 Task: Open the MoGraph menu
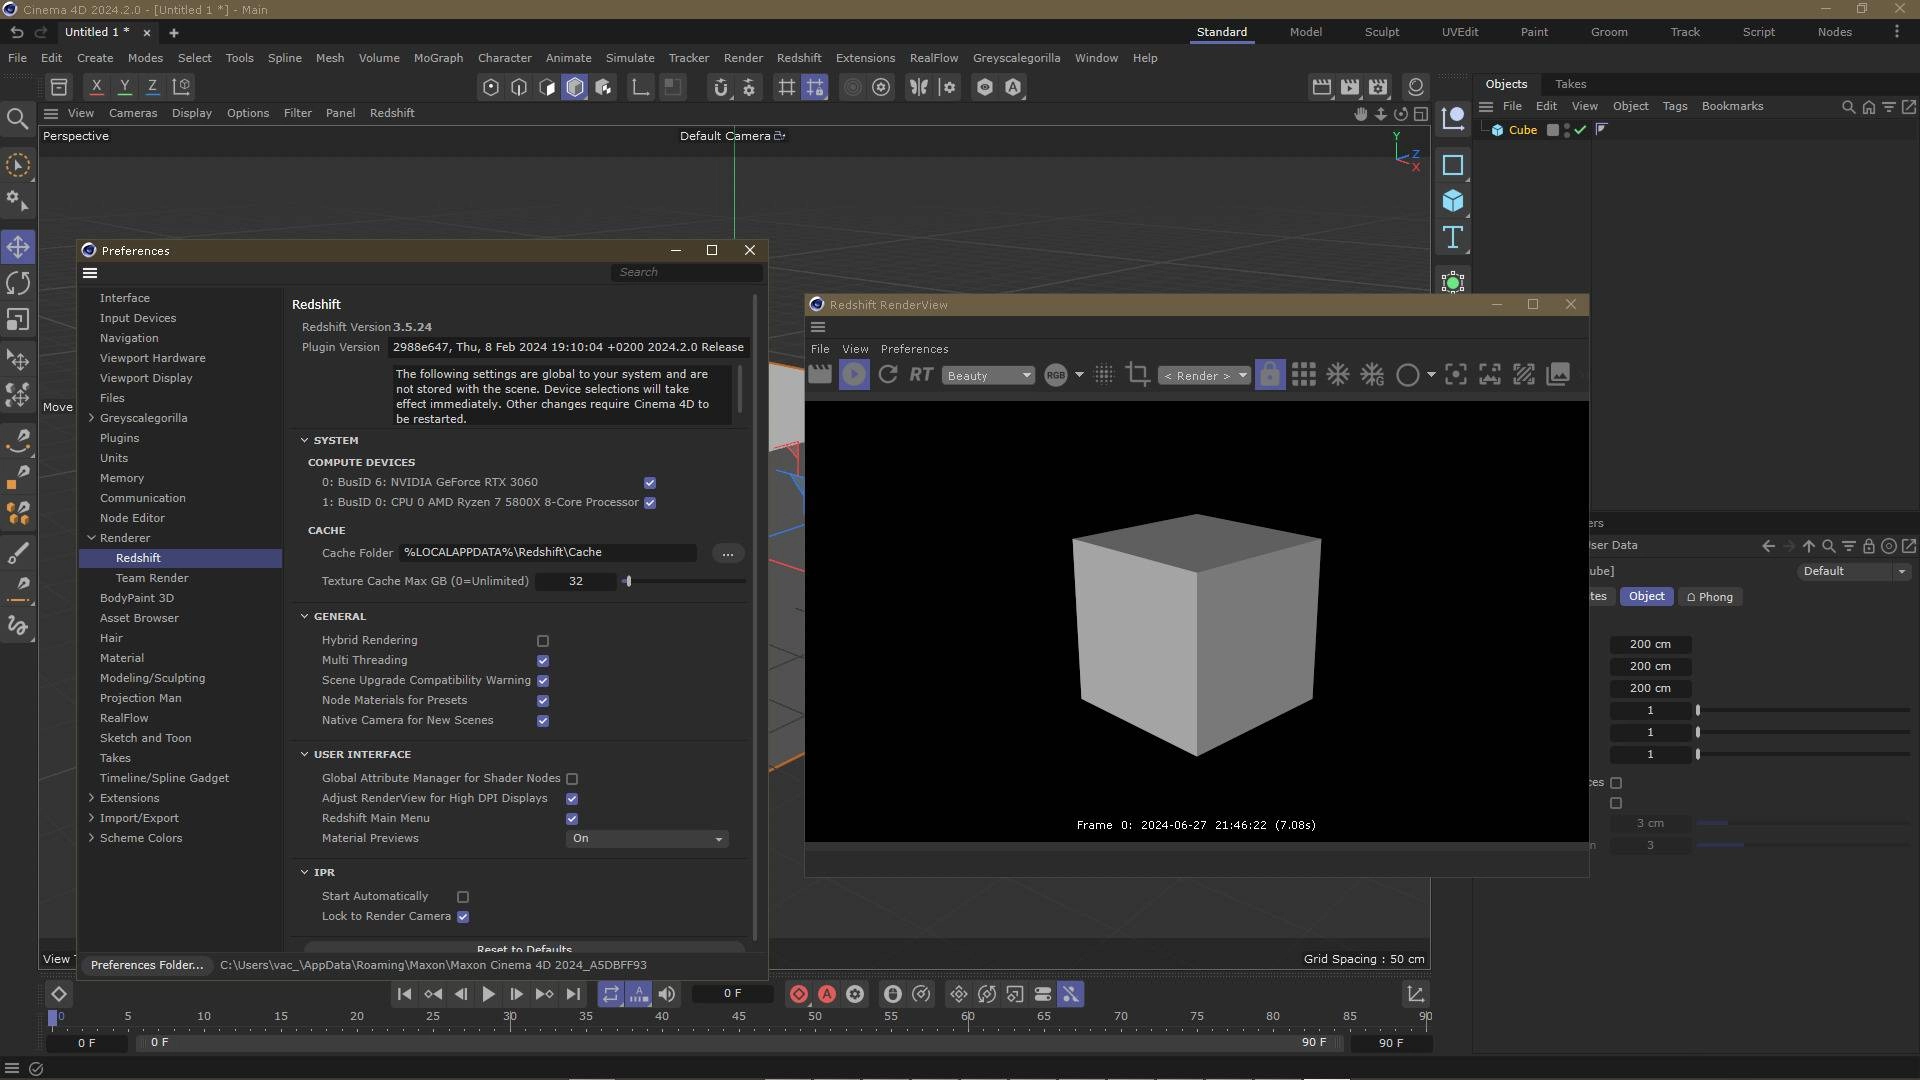[438, 58]
